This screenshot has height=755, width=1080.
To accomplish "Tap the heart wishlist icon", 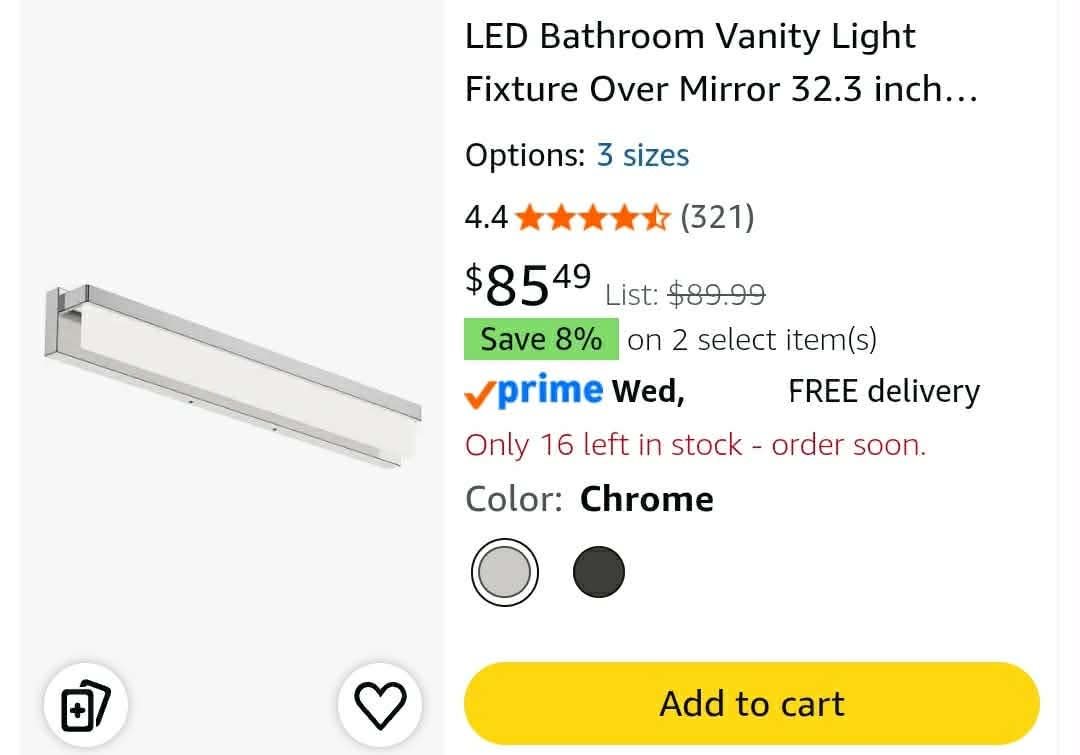I will tap(380, 705).
